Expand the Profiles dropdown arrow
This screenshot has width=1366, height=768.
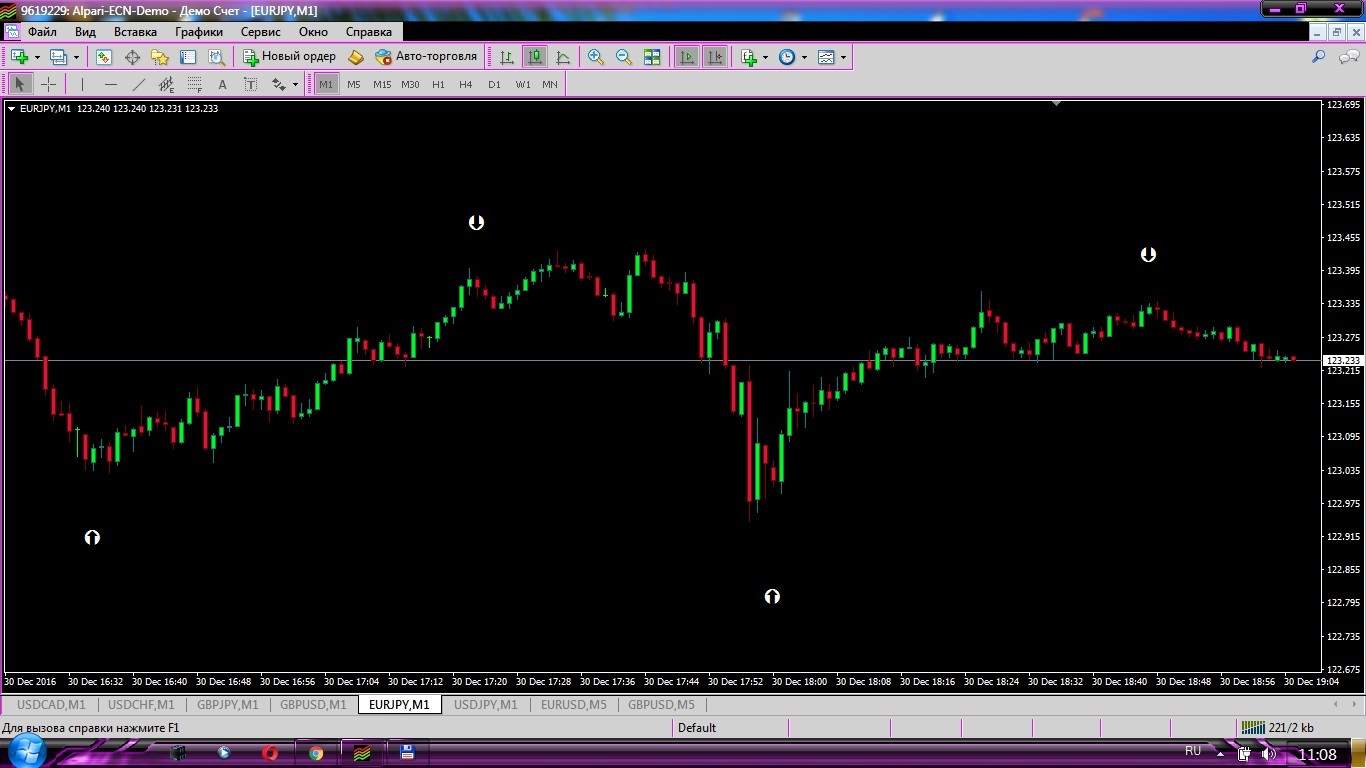(x=76, y=57)
